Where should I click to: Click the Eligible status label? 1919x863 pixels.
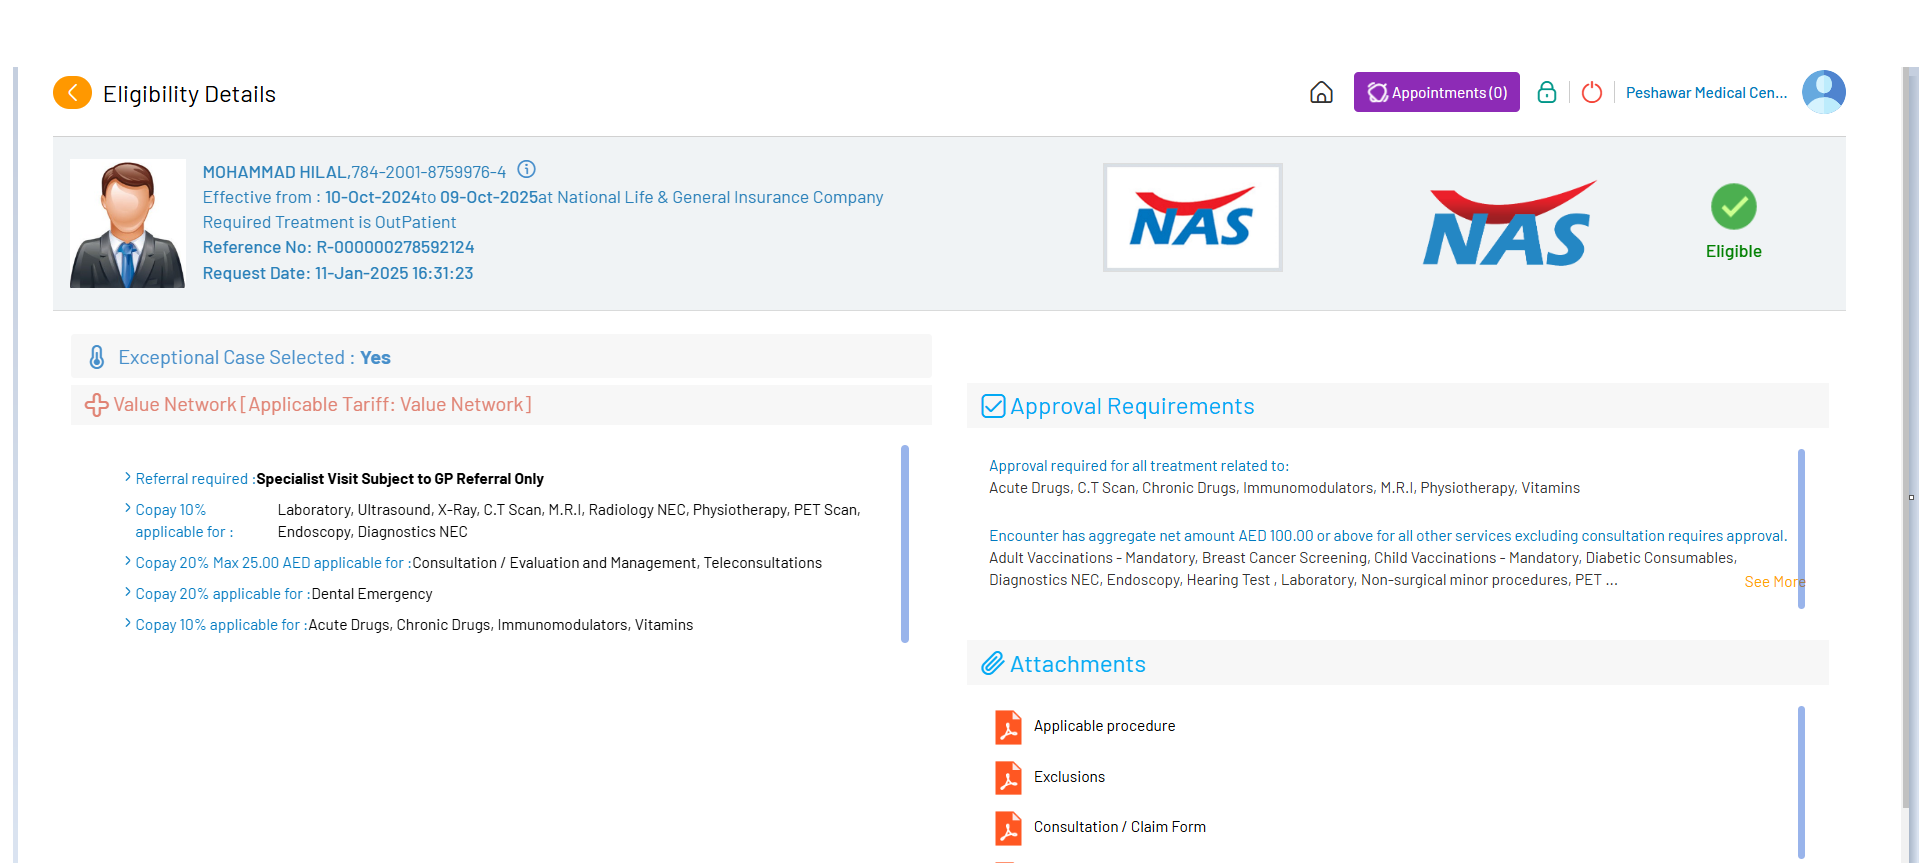(1734, 251)
